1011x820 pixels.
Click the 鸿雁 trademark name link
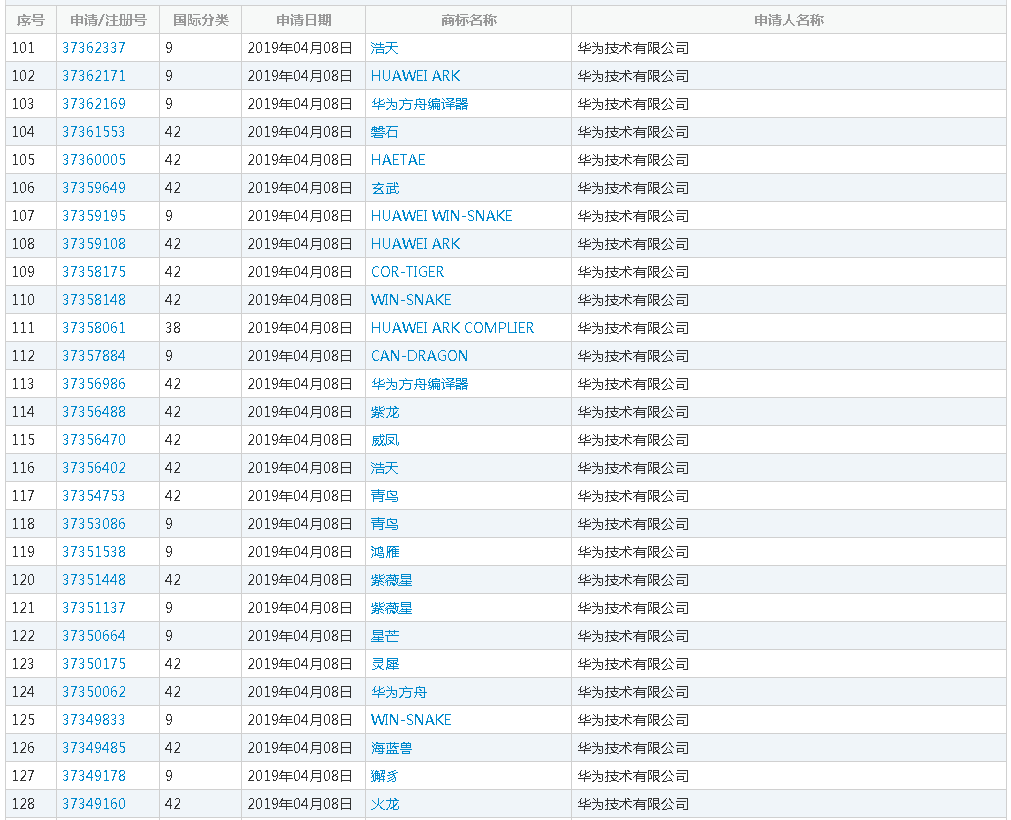point(385,552)
